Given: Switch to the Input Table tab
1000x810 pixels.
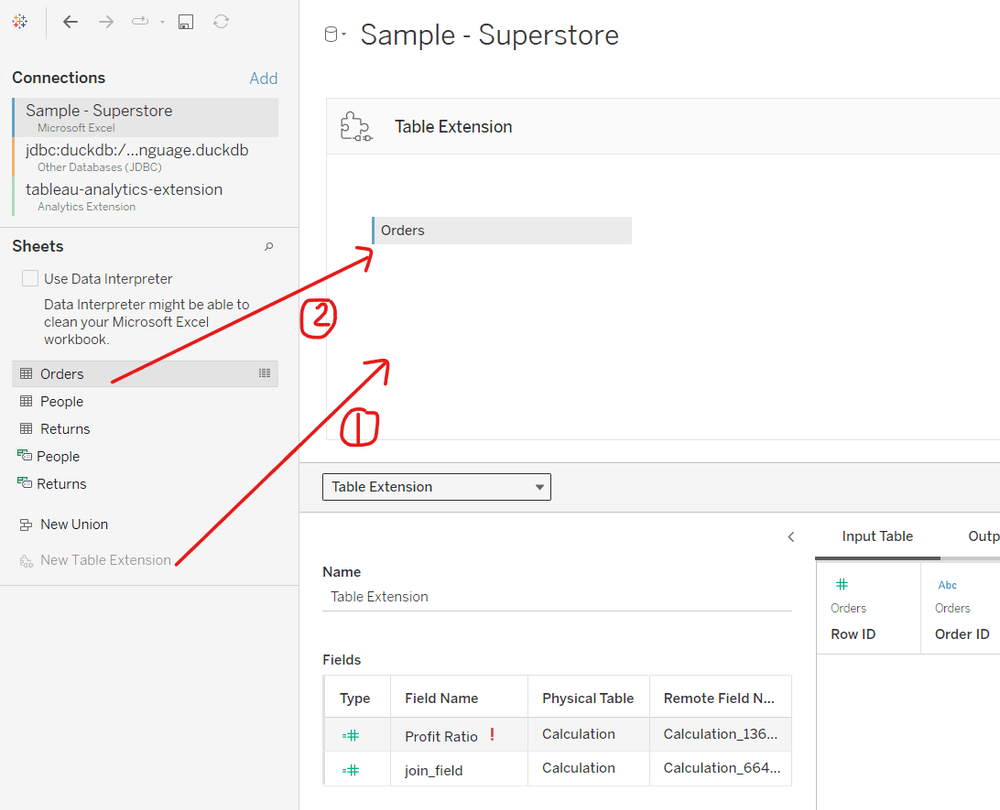Looking at the screenshot, I should [877, 536].
